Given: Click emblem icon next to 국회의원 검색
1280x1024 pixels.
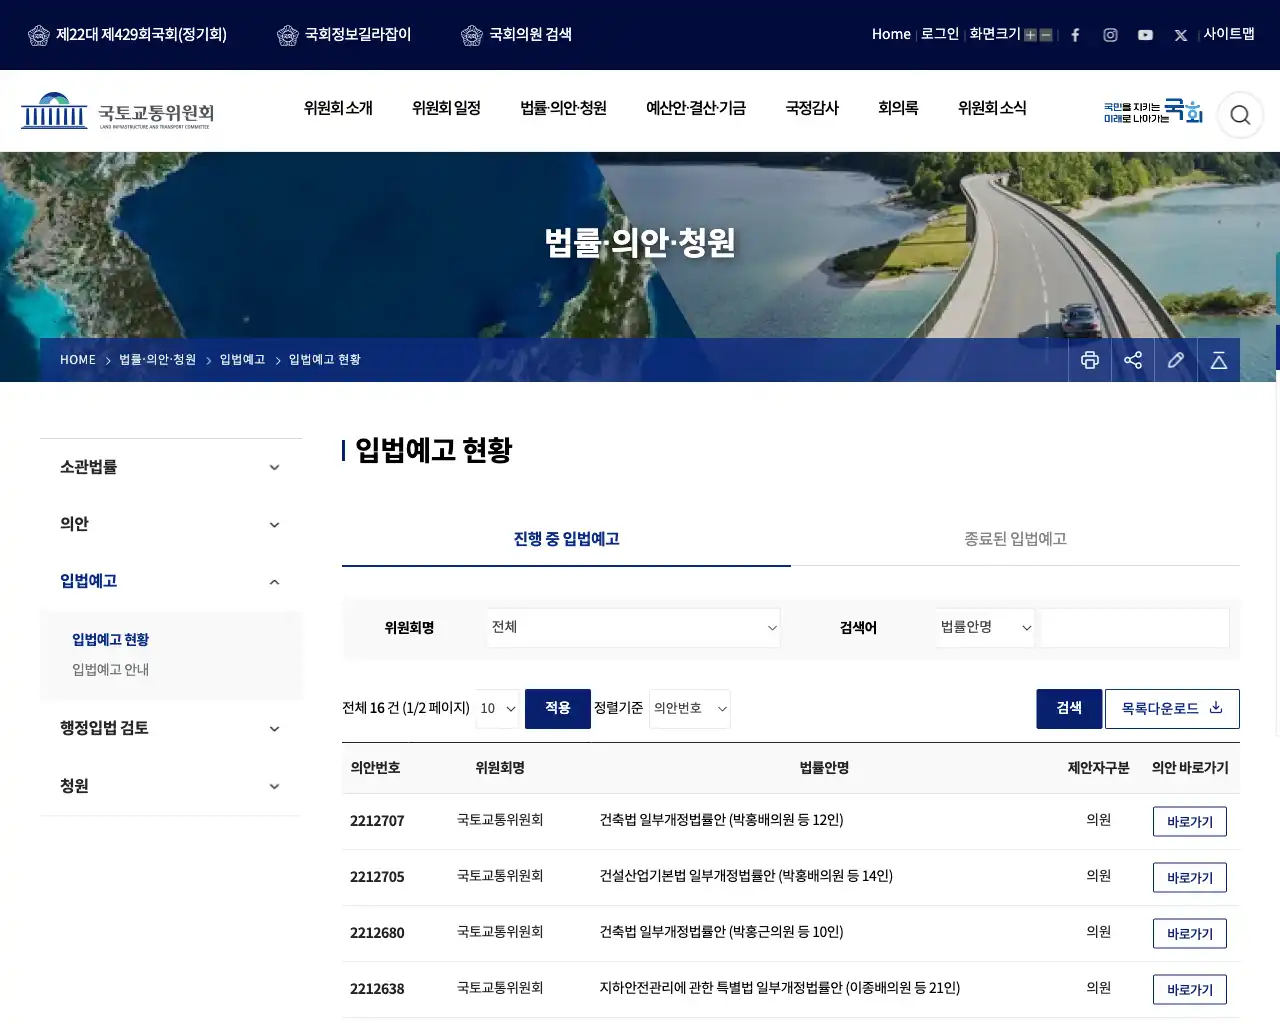Looking at the screenshot, I should click(472, 36).
